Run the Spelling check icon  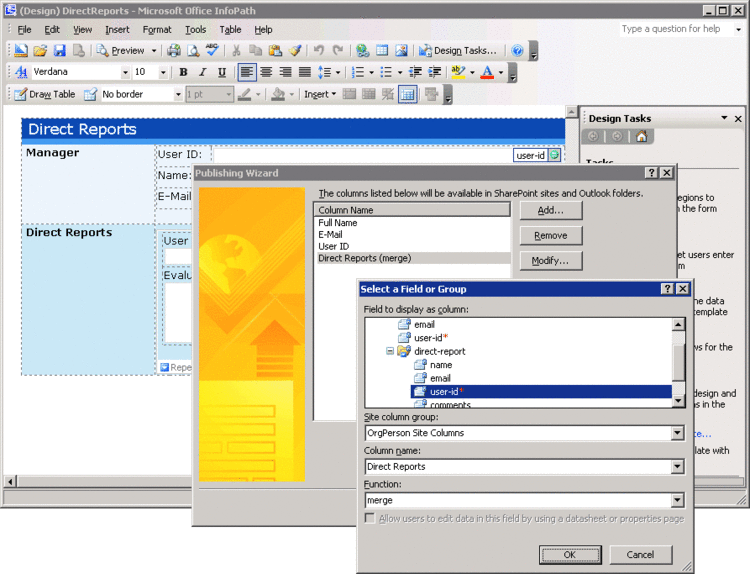click(212, 50)
